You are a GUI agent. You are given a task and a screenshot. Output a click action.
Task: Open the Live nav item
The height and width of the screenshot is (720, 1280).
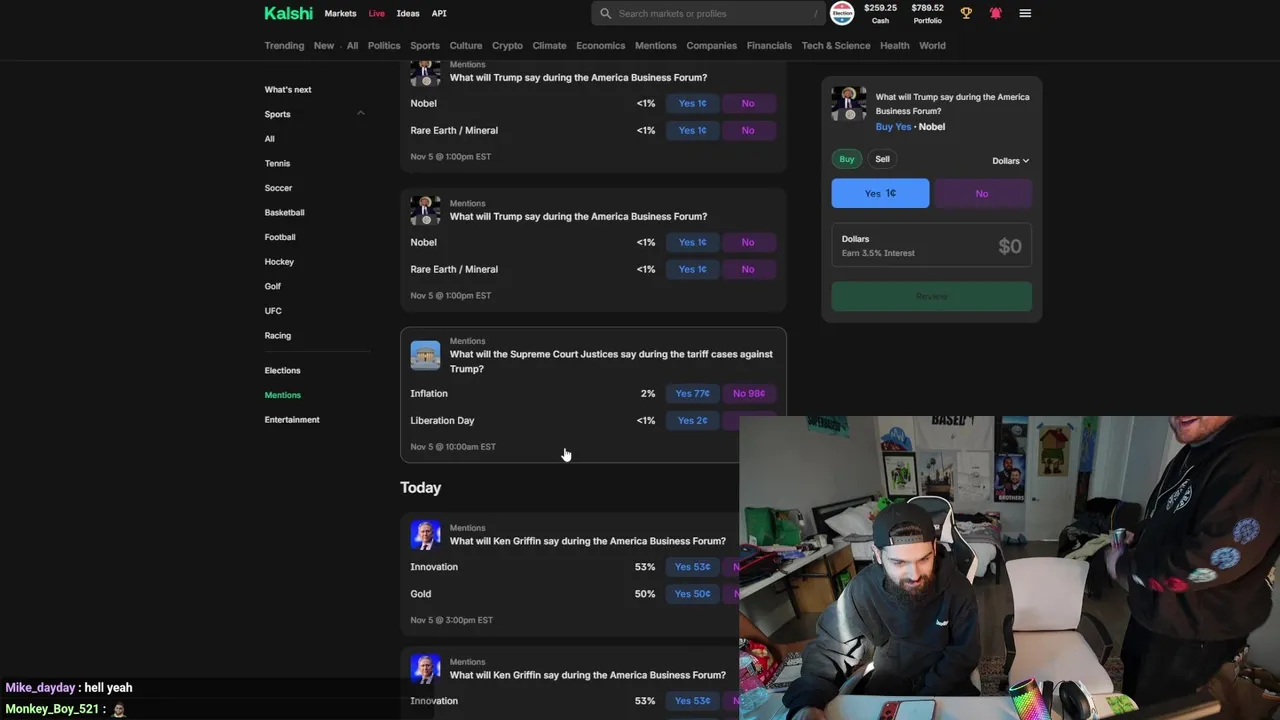tap(376, 14)
